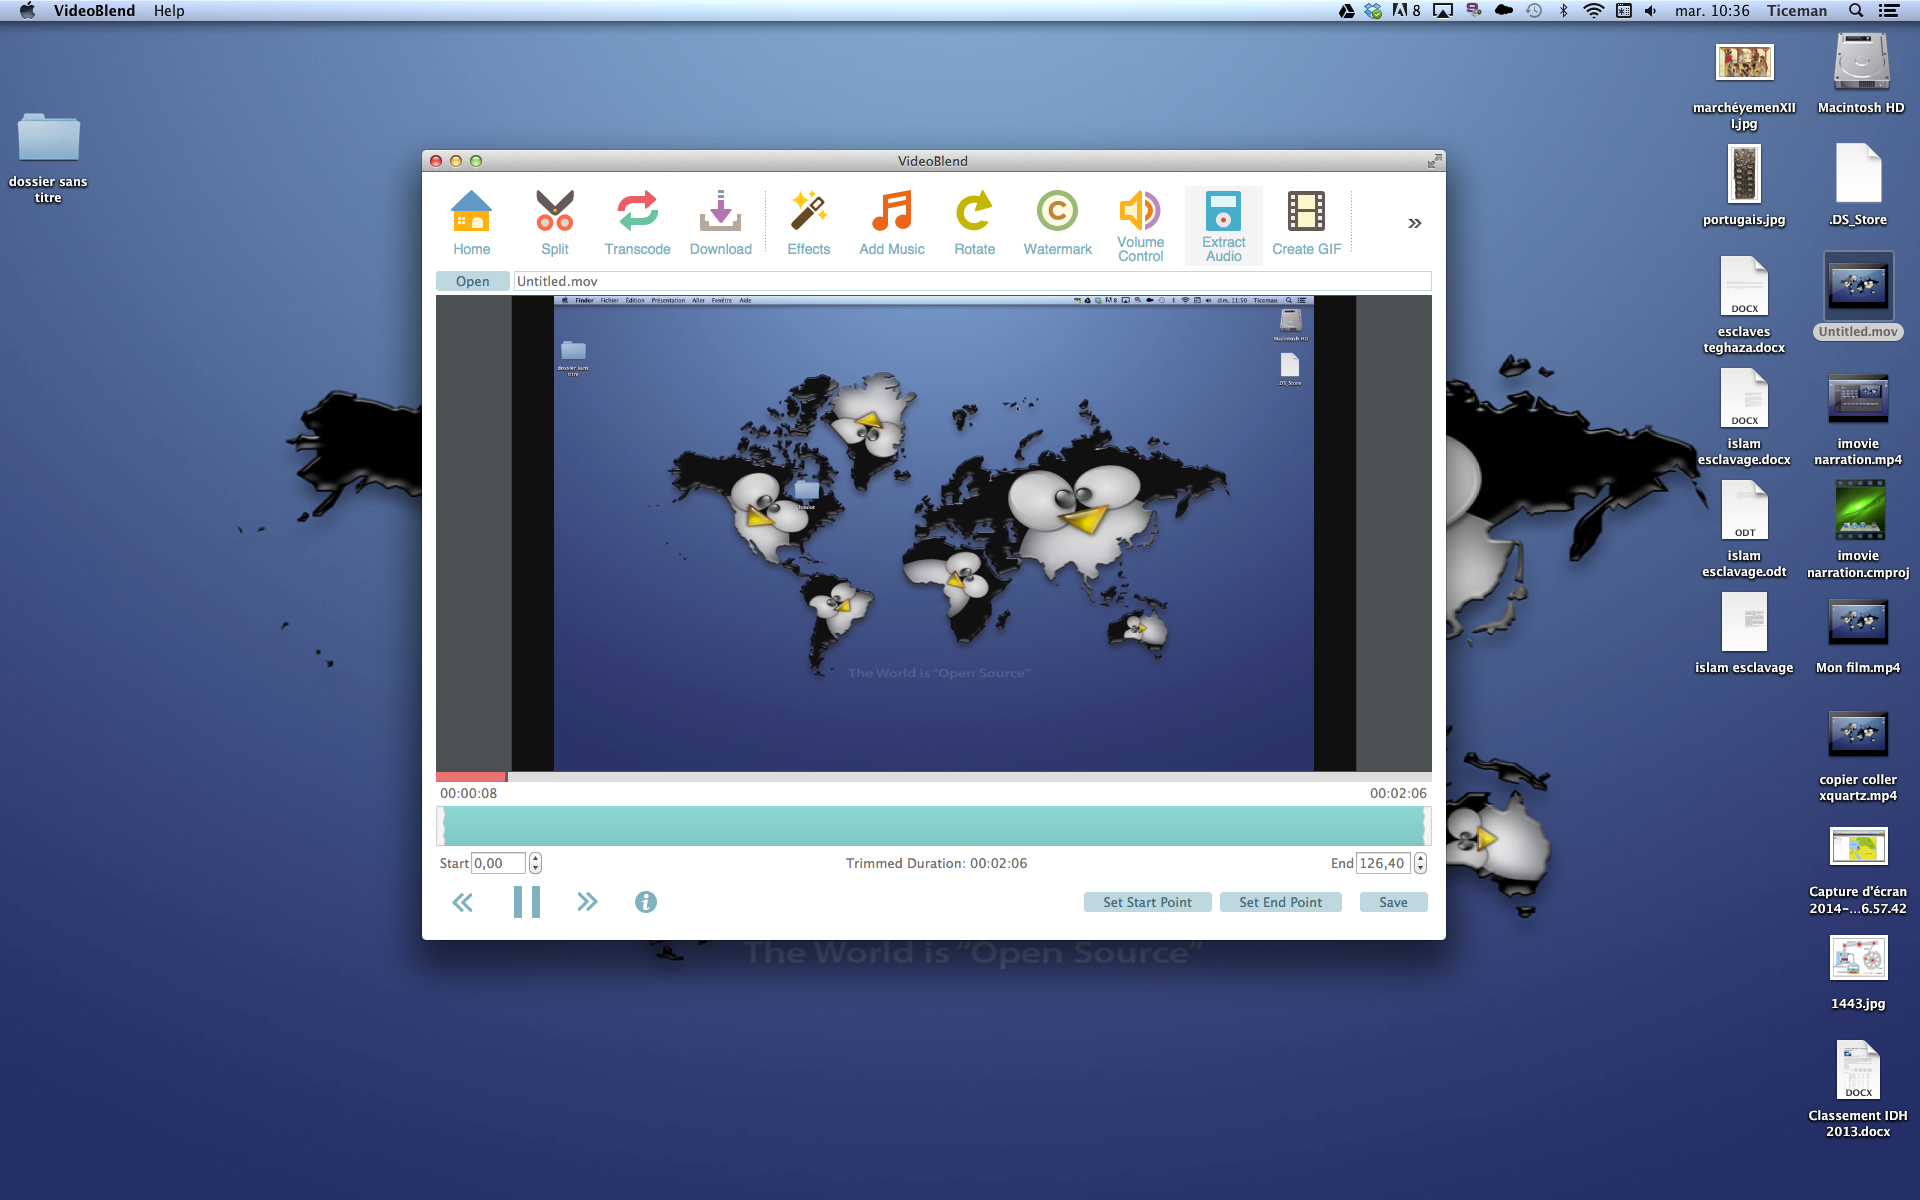The width and height of the screenshot is (1920, 1200).
Task: Open the VideoBlend menu in menu bar
Action: point(94,11)
